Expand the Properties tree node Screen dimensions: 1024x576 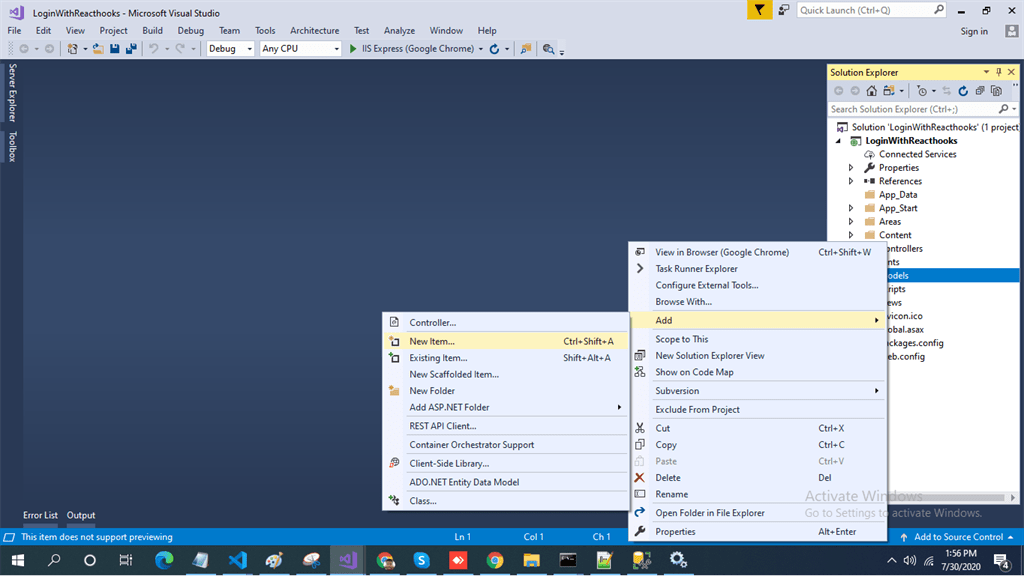[851, 168]
